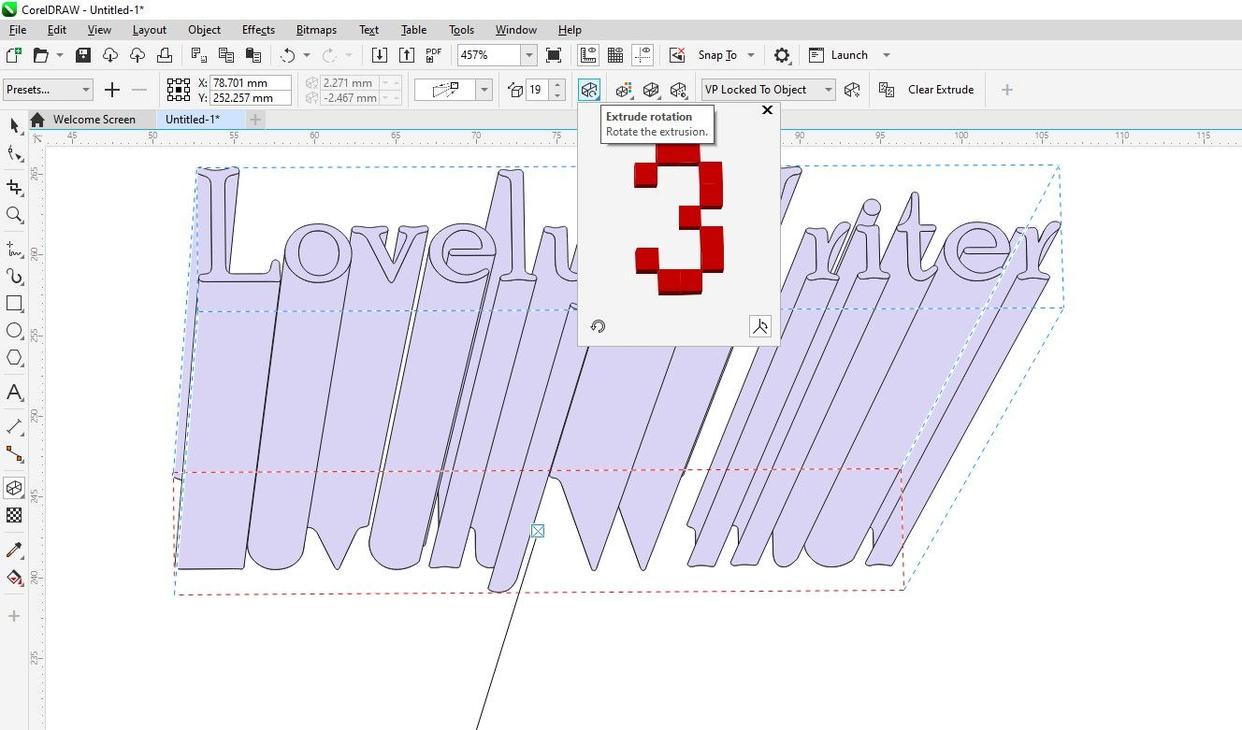Select the Extrude tool in the toolbox

(x=14, y=488)
